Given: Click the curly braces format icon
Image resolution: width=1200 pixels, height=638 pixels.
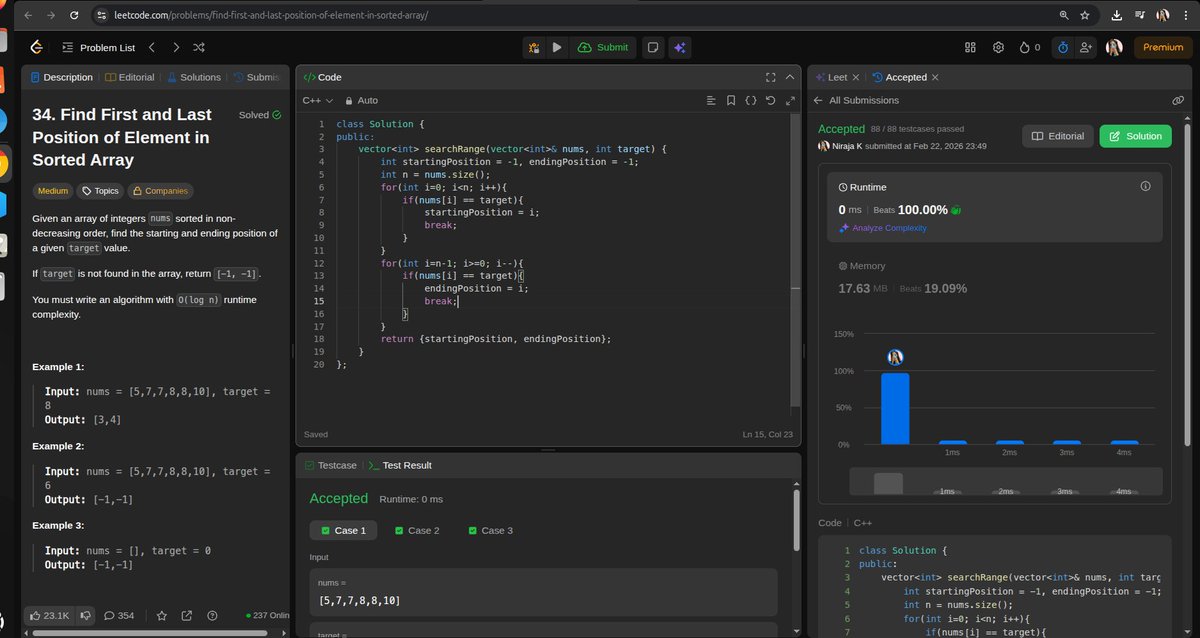Looking at the screenshot, I should (x=751, y=100).
